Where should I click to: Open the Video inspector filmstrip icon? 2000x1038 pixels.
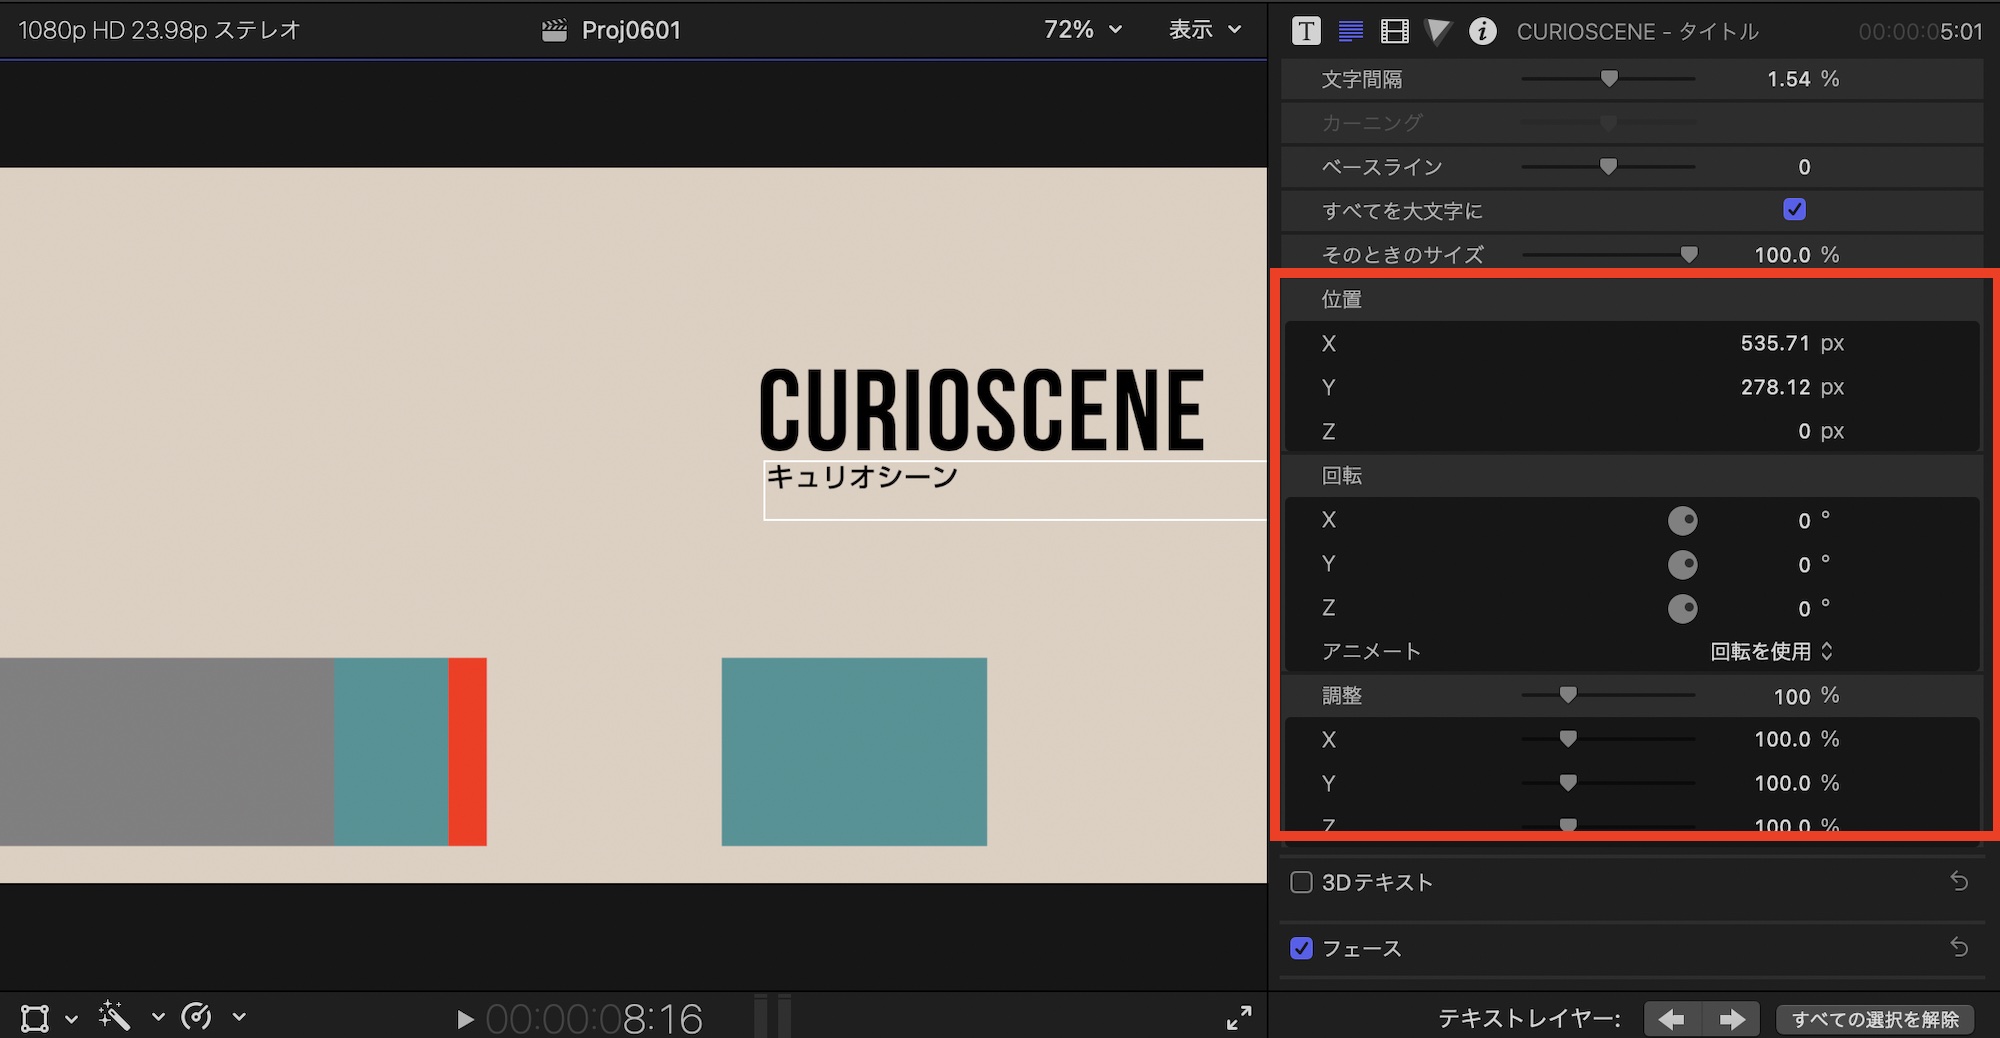tap(1394, 31)
